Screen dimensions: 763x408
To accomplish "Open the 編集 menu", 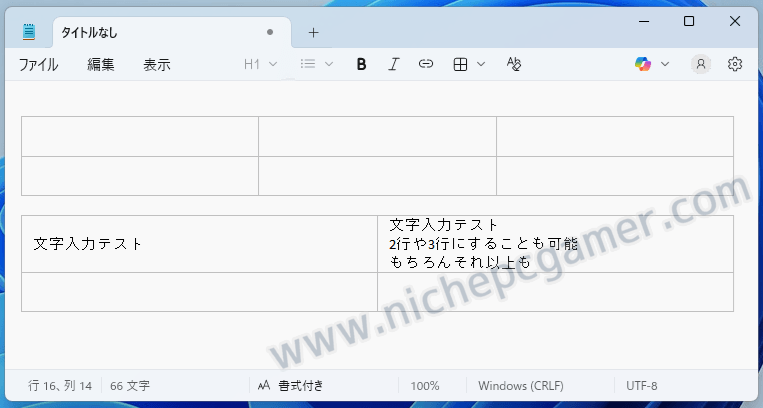I will [101, 64].
